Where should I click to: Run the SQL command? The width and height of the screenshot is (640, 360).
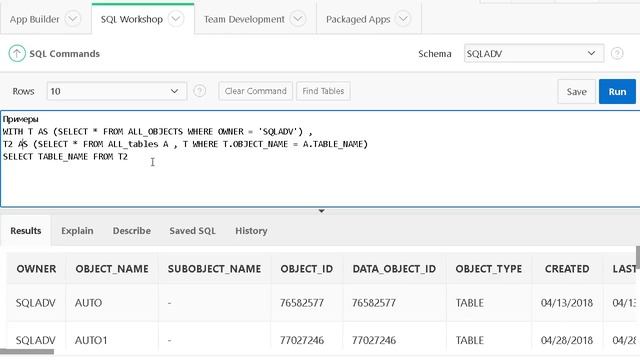point(617,91)
